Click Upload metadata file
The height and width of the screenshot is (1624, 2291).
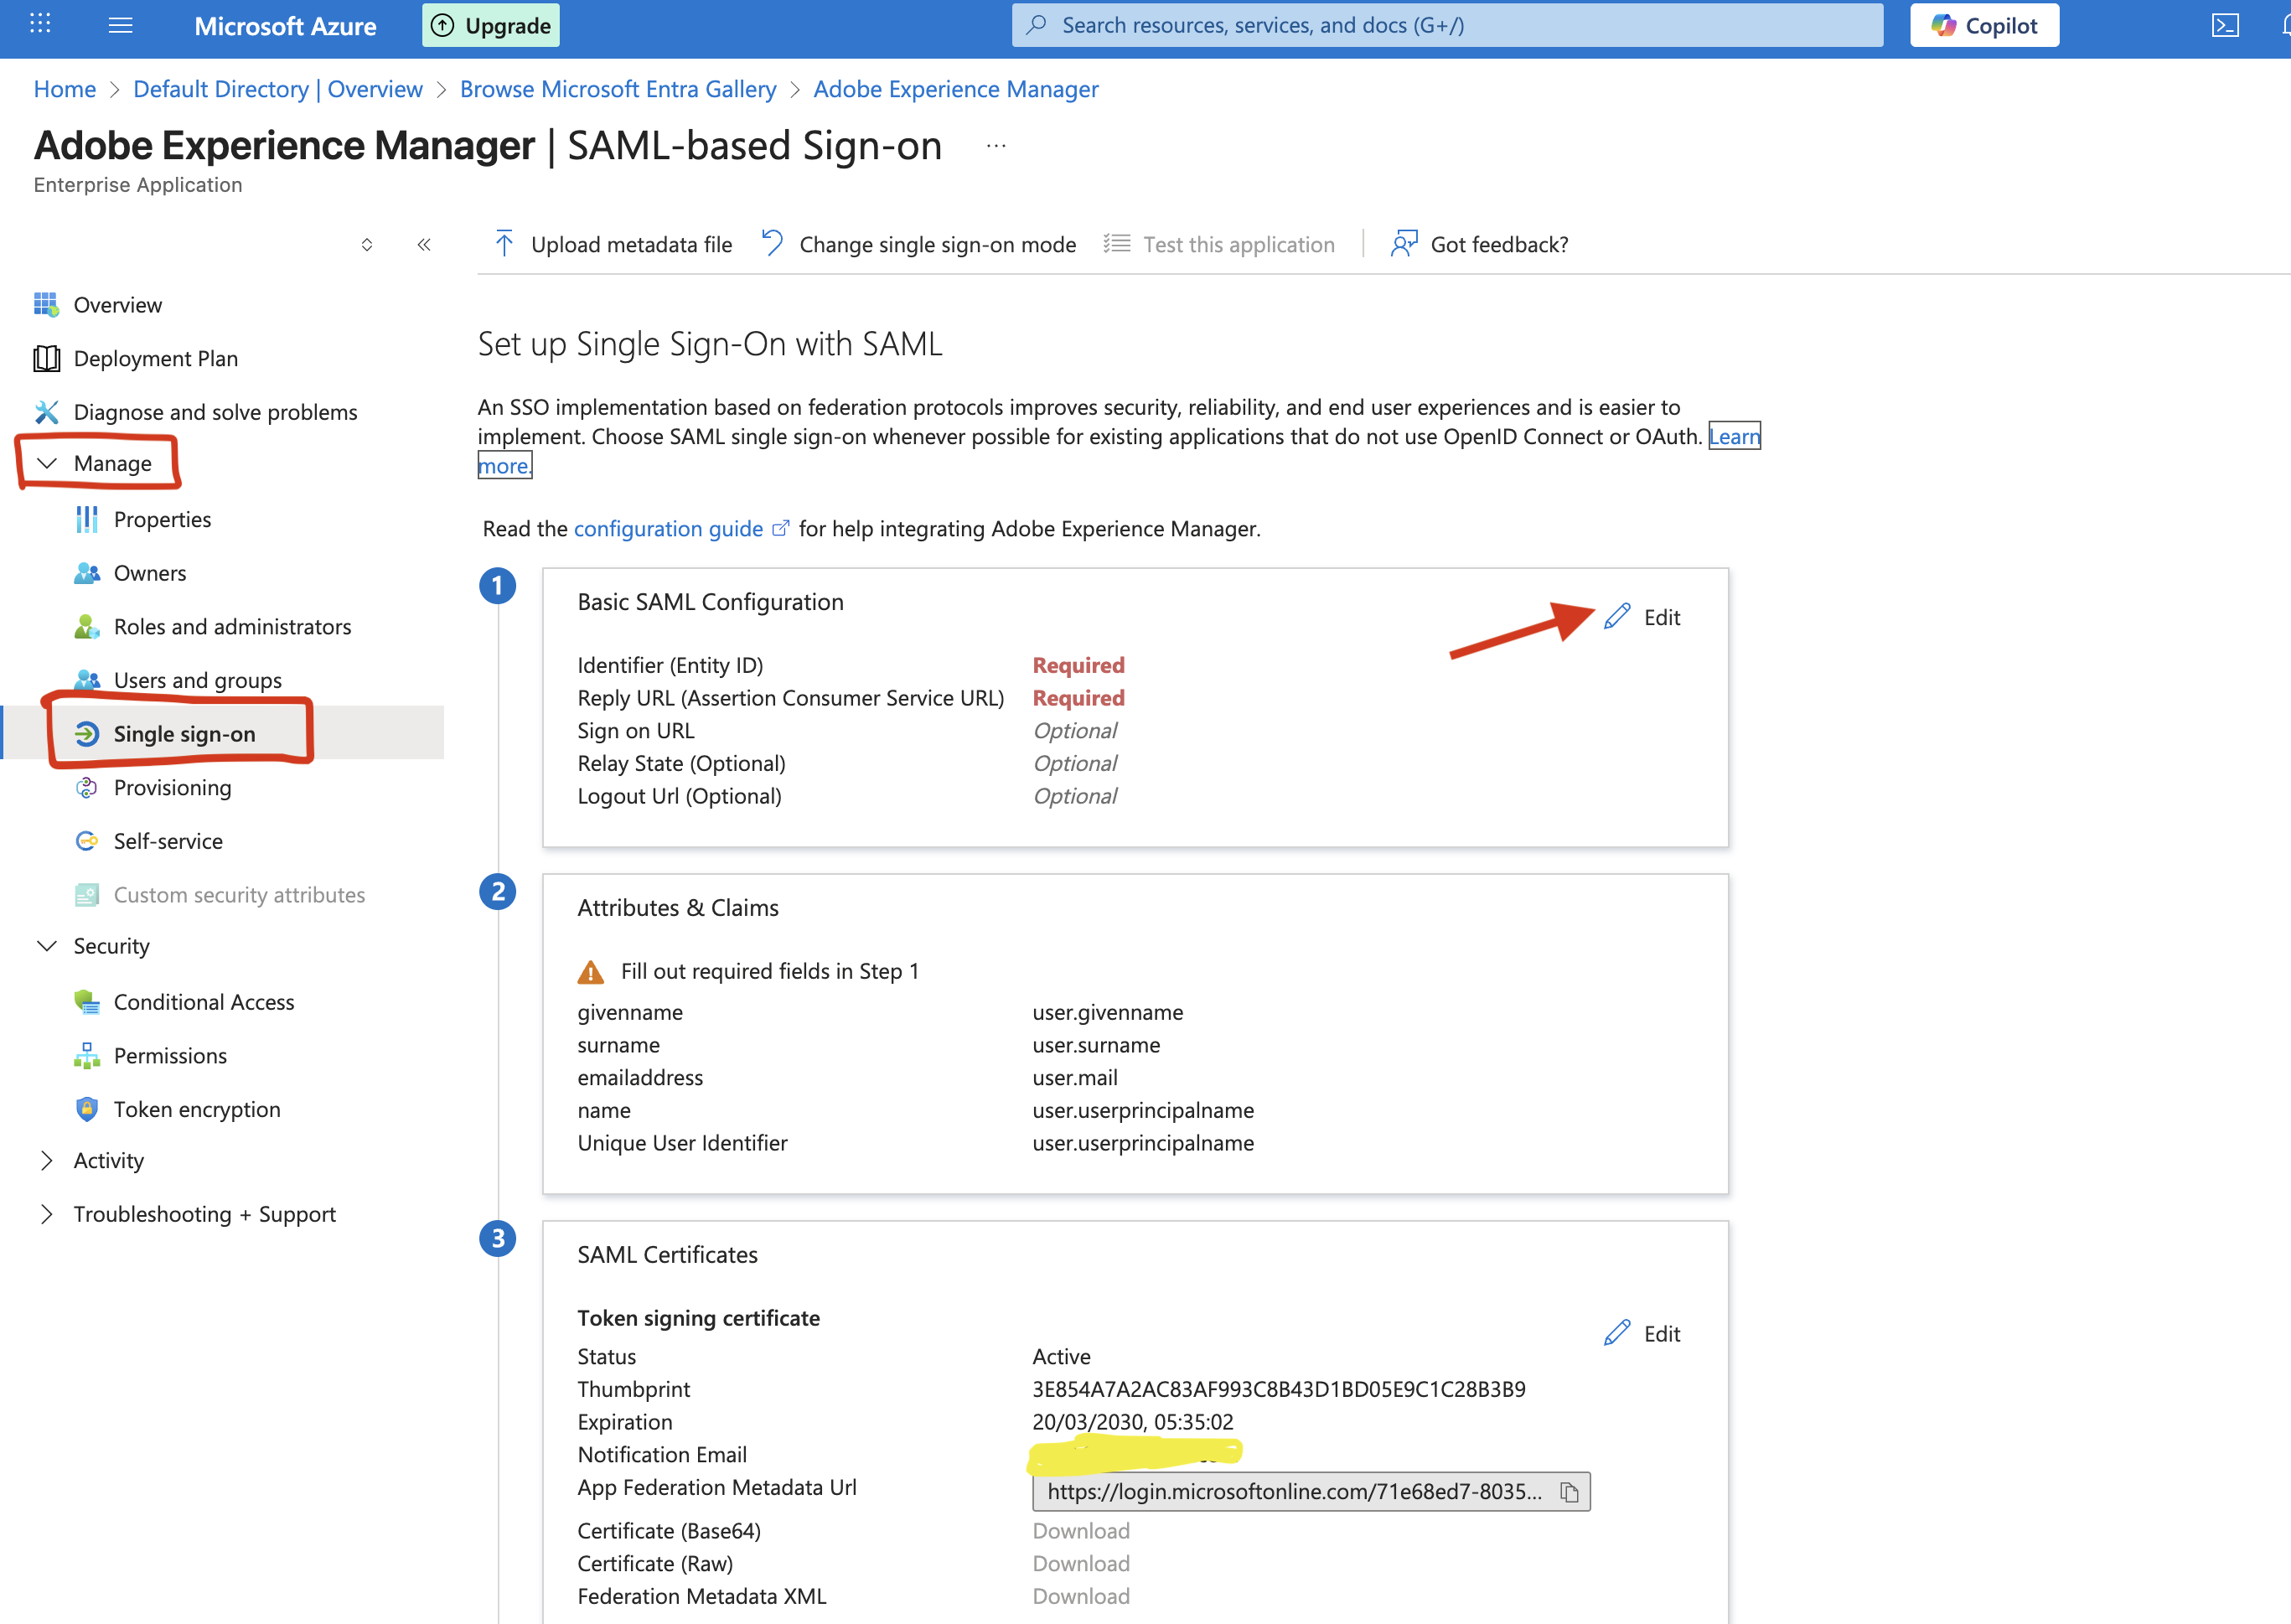pos(614,245)
